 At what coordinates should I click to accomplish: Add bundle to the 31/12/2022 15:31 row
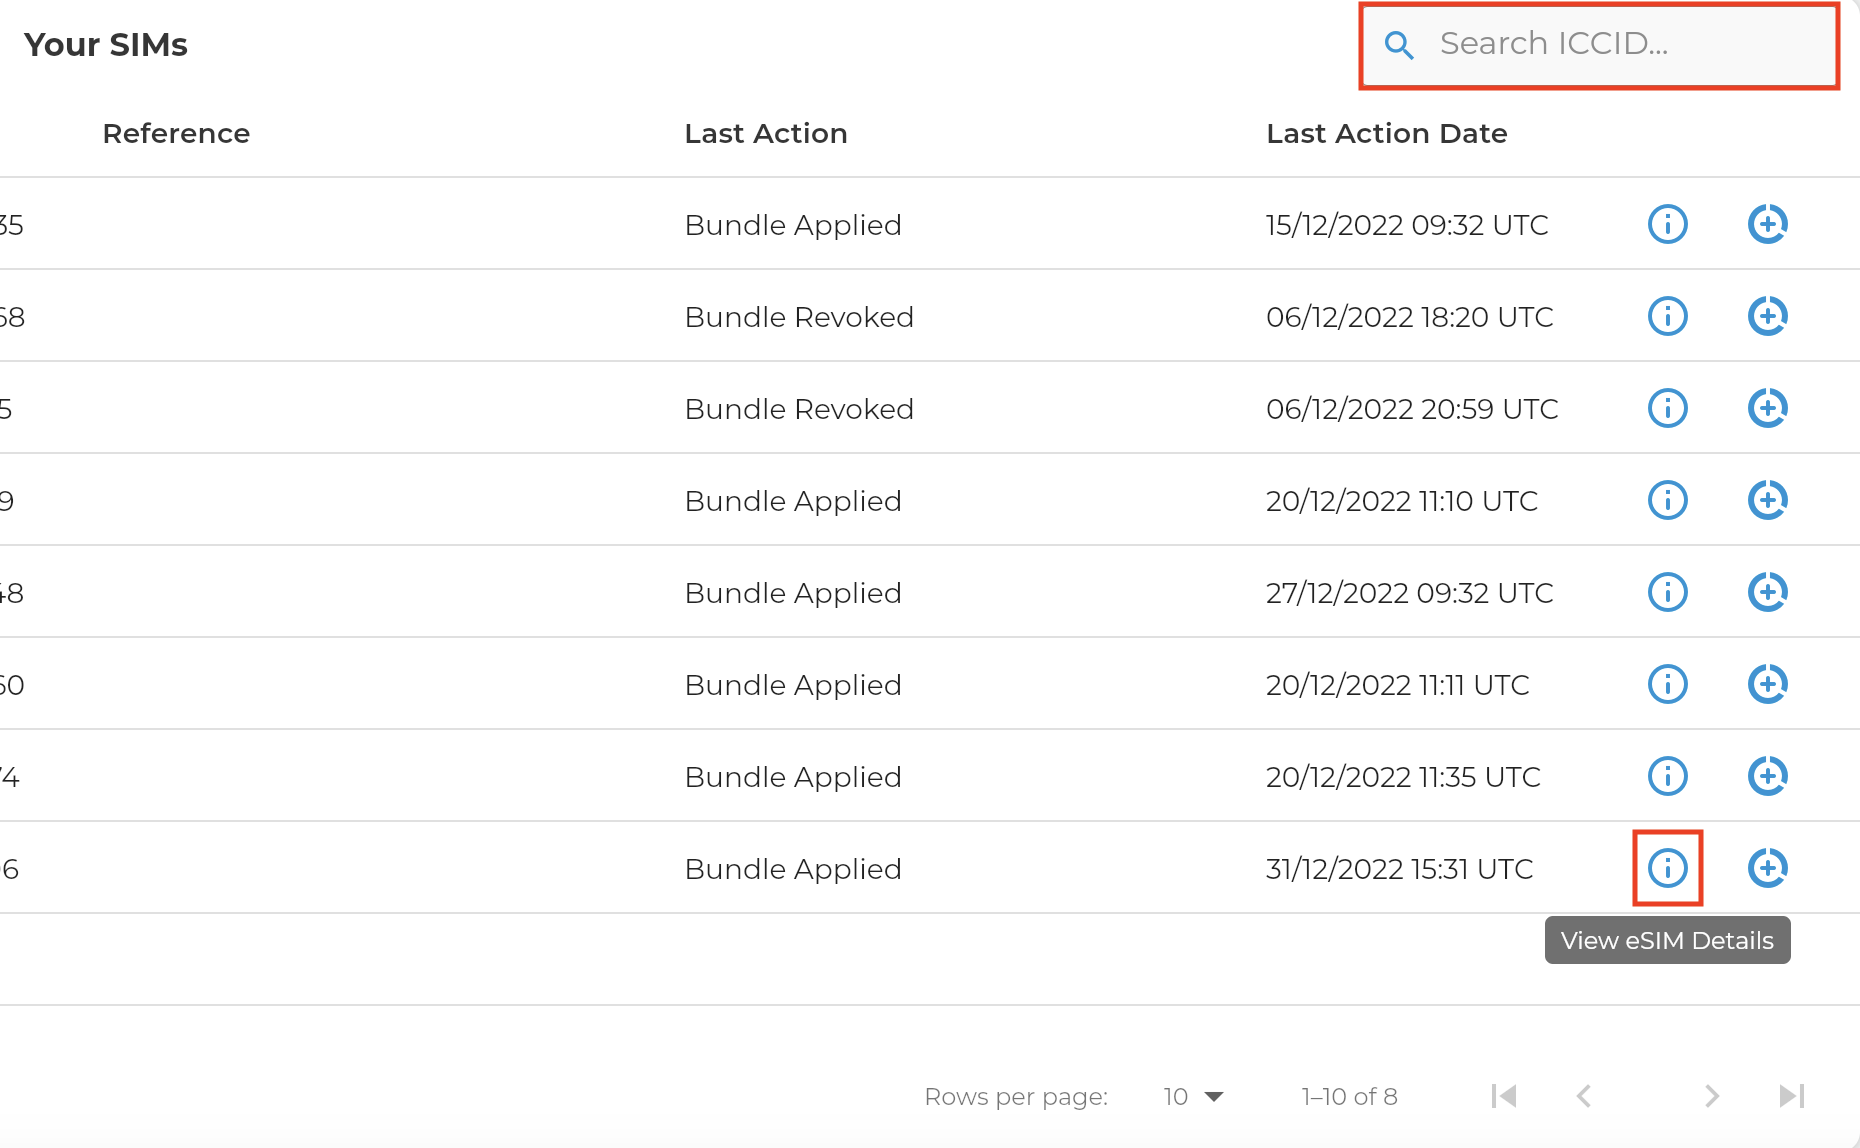(x=1767, y=868)
